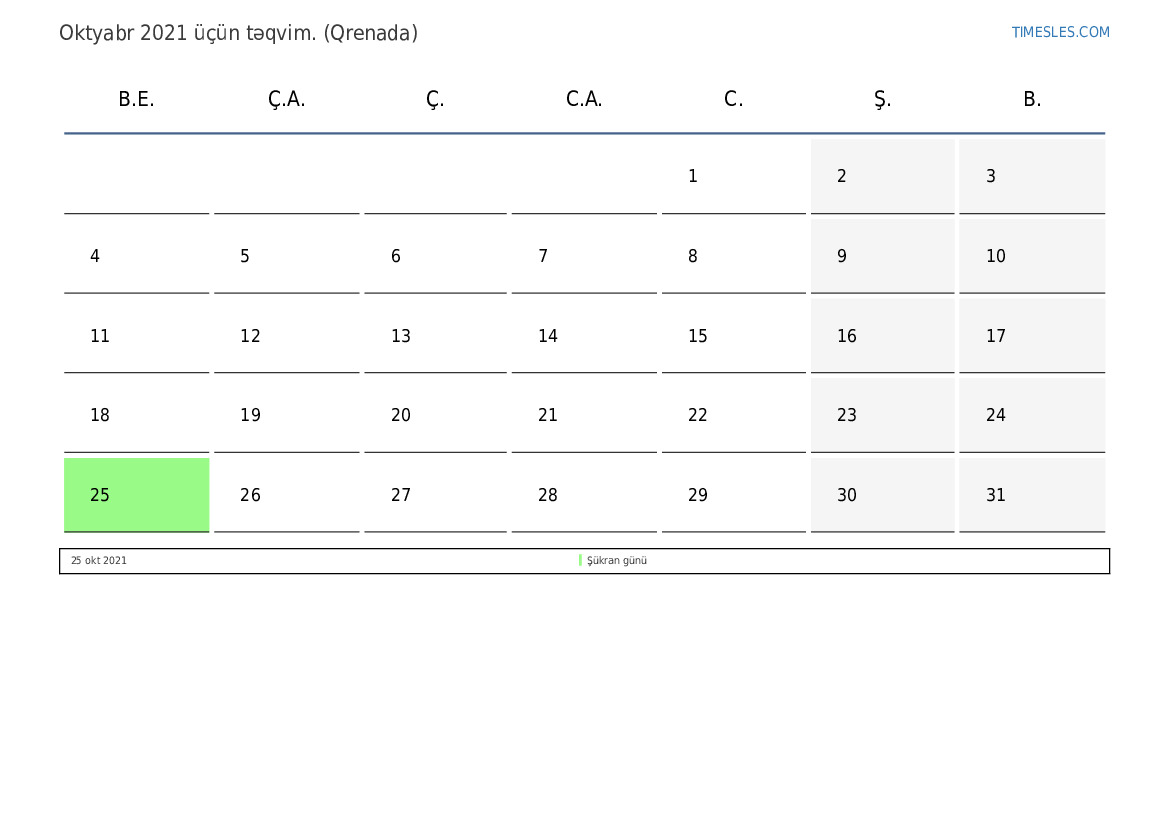Screen dimensions: 1169x827
Task: Select day 31 in the calendar
Action: (1032, 495)
